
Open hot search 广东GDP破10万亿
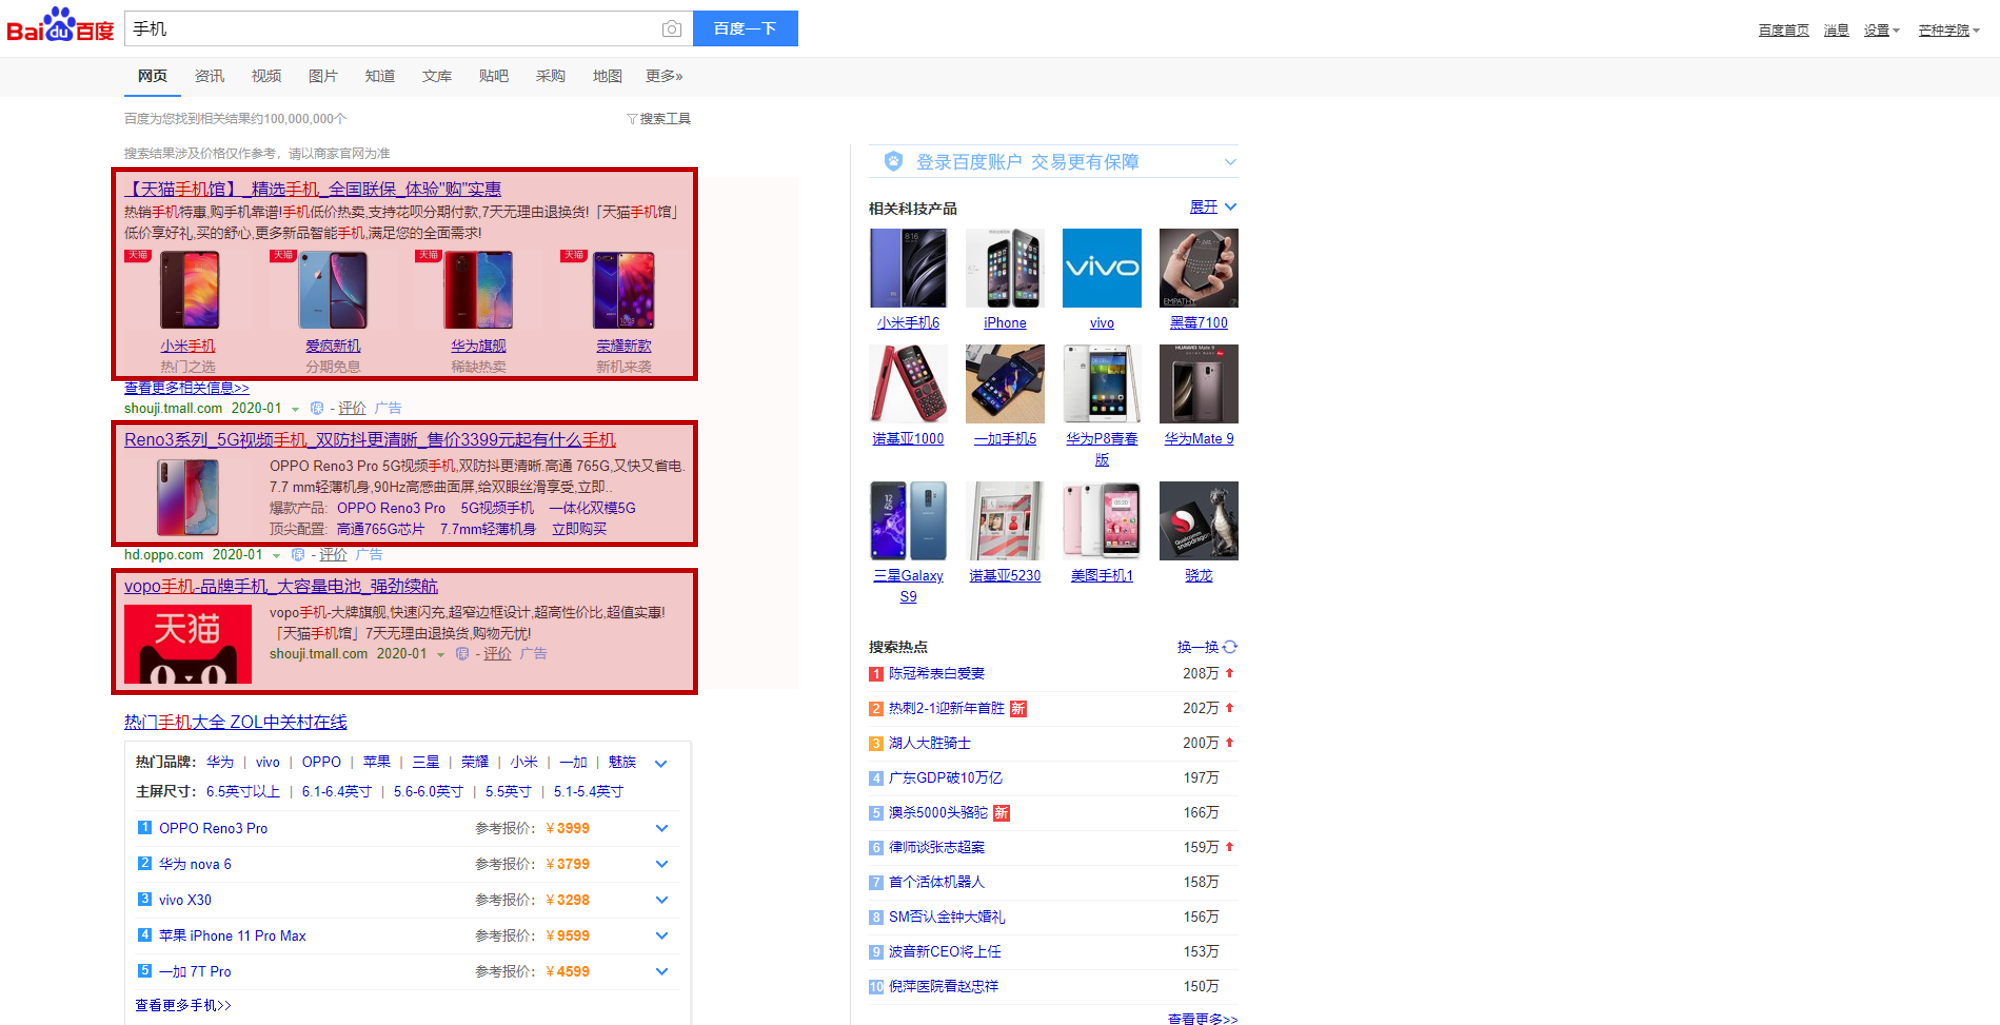tap(946, 778)
